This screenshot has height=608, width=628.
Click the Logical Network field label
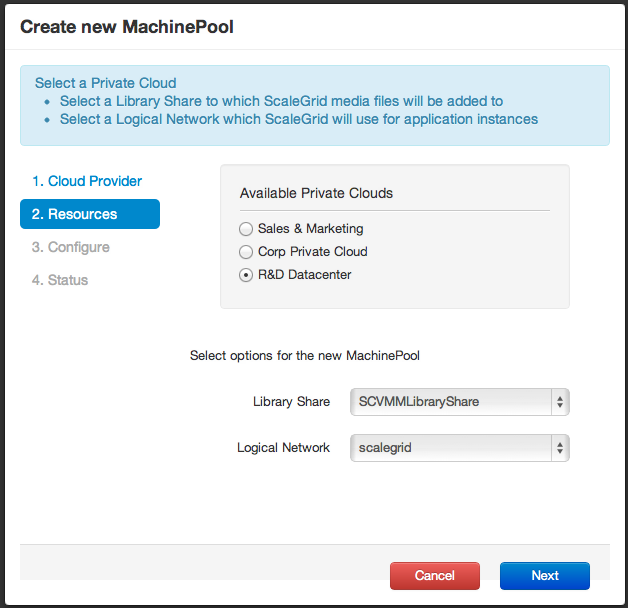tap(283, 448)
